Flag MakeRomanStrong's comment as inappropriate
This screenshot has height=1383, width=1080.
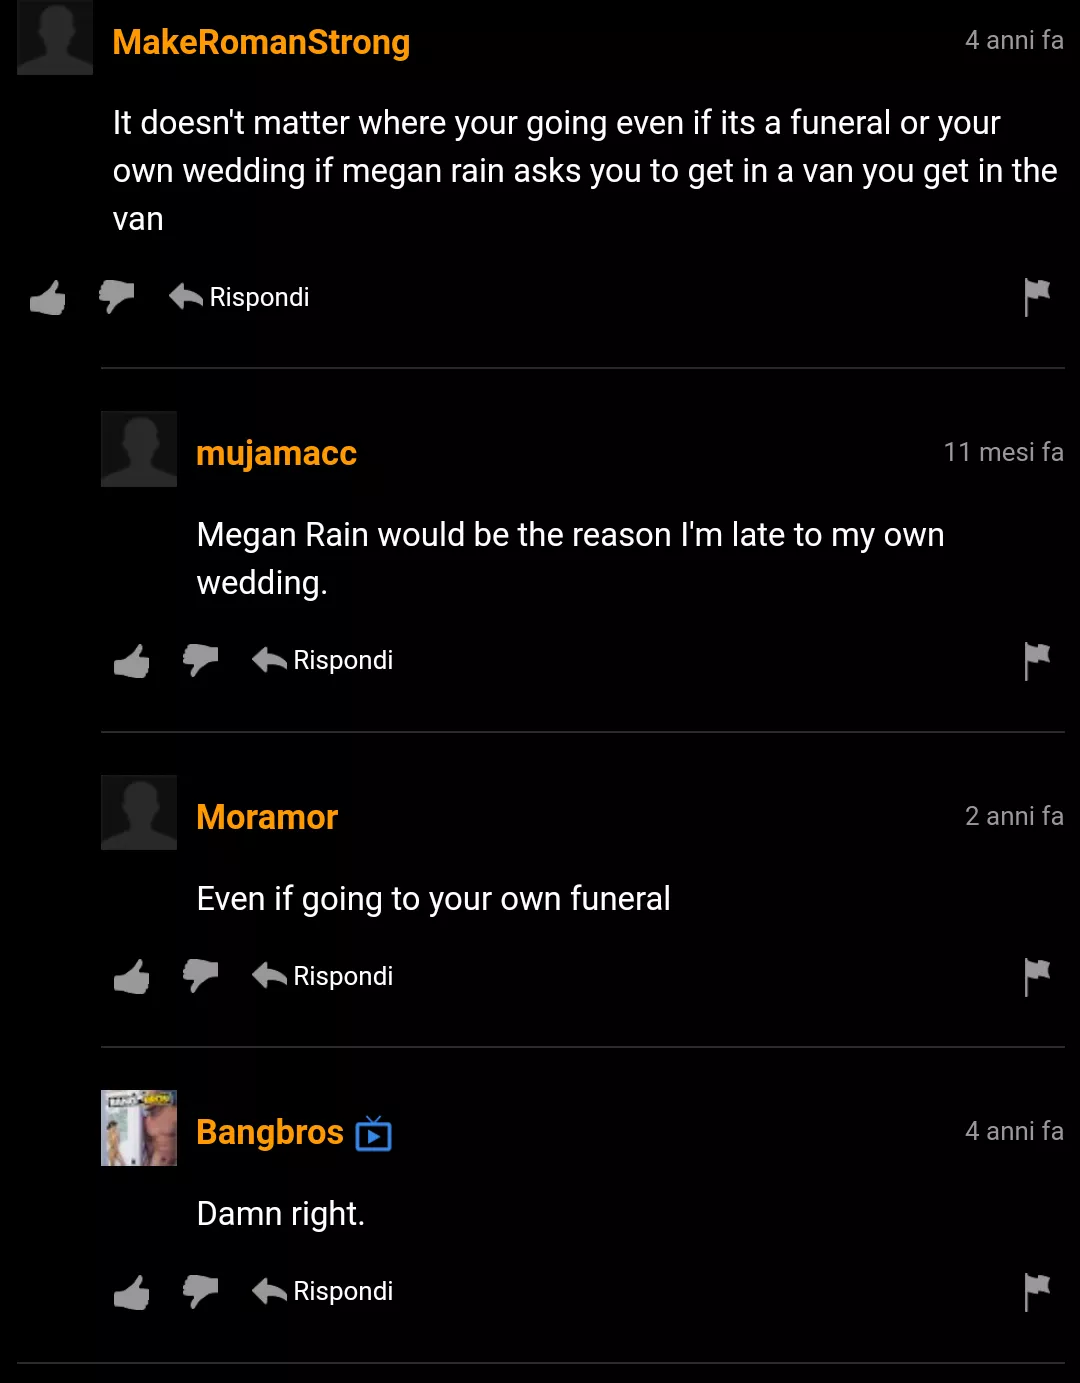(1037, 297)
